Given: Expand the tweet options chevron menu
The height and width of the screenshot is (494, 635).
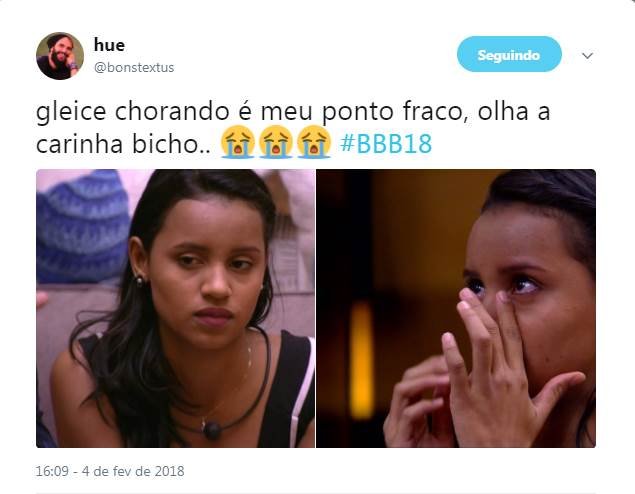Looking at the screenshot, I should point(587,55).
